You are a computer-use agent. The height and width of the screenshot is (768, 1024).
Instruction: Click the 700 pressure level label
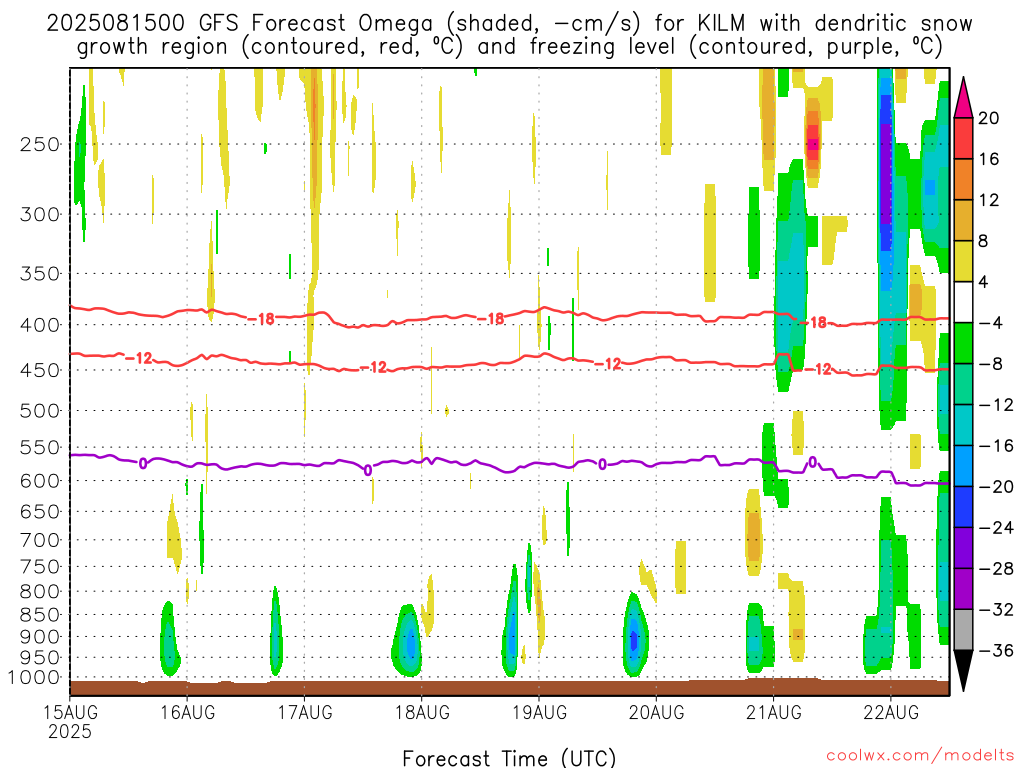40,540
